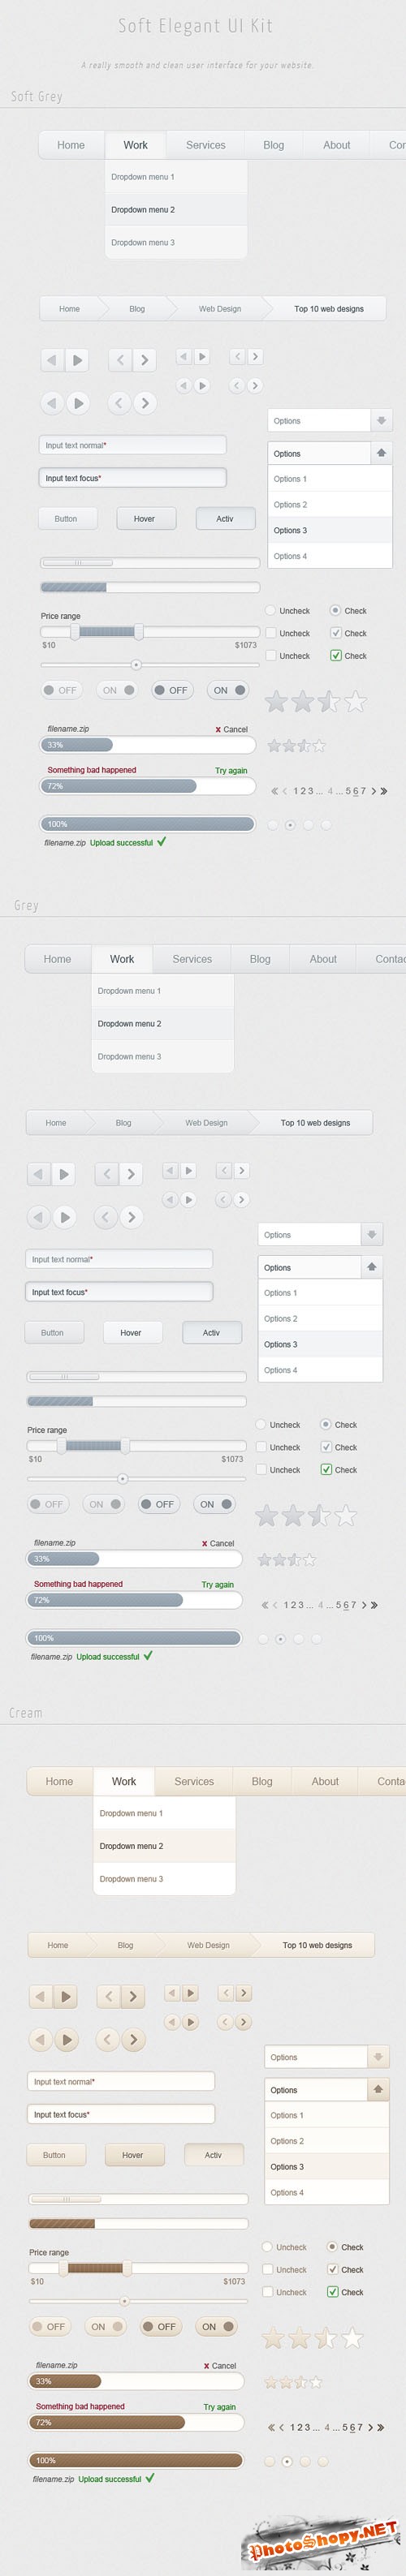Toggle the green-ticked Check checkbox in Soft Grey kit
The height and width of the screenshot is (2576, 406).
click(x=336, y=655)
